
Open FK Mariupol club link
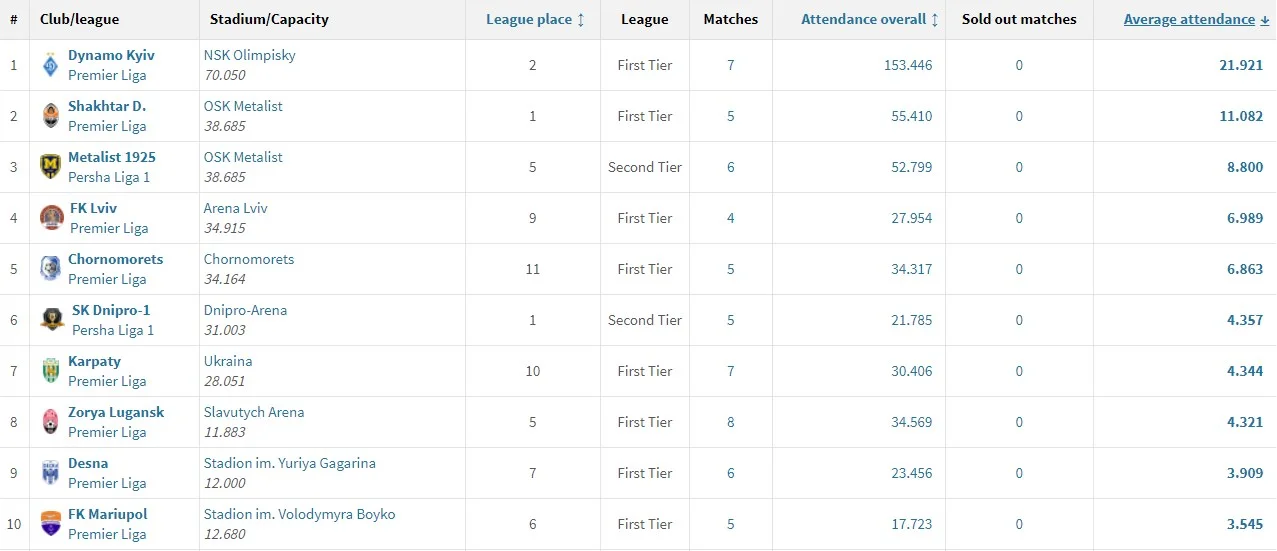(x=107, y=514)
